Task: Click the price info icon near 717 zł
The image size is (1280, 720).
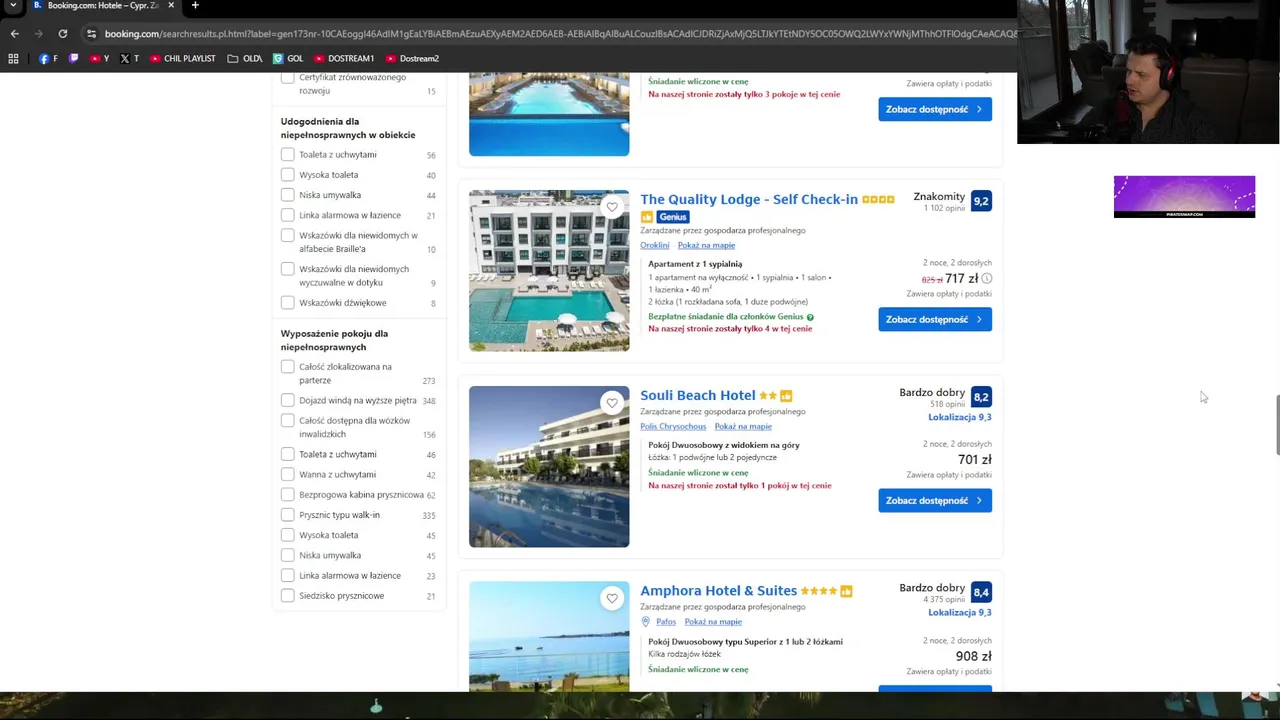Action: [x=987, y=279]
